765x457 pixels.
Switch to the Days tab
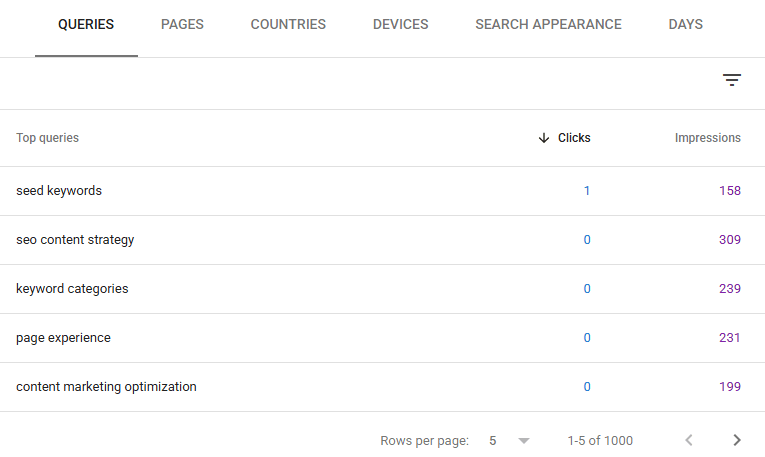[x=685, y=24]
